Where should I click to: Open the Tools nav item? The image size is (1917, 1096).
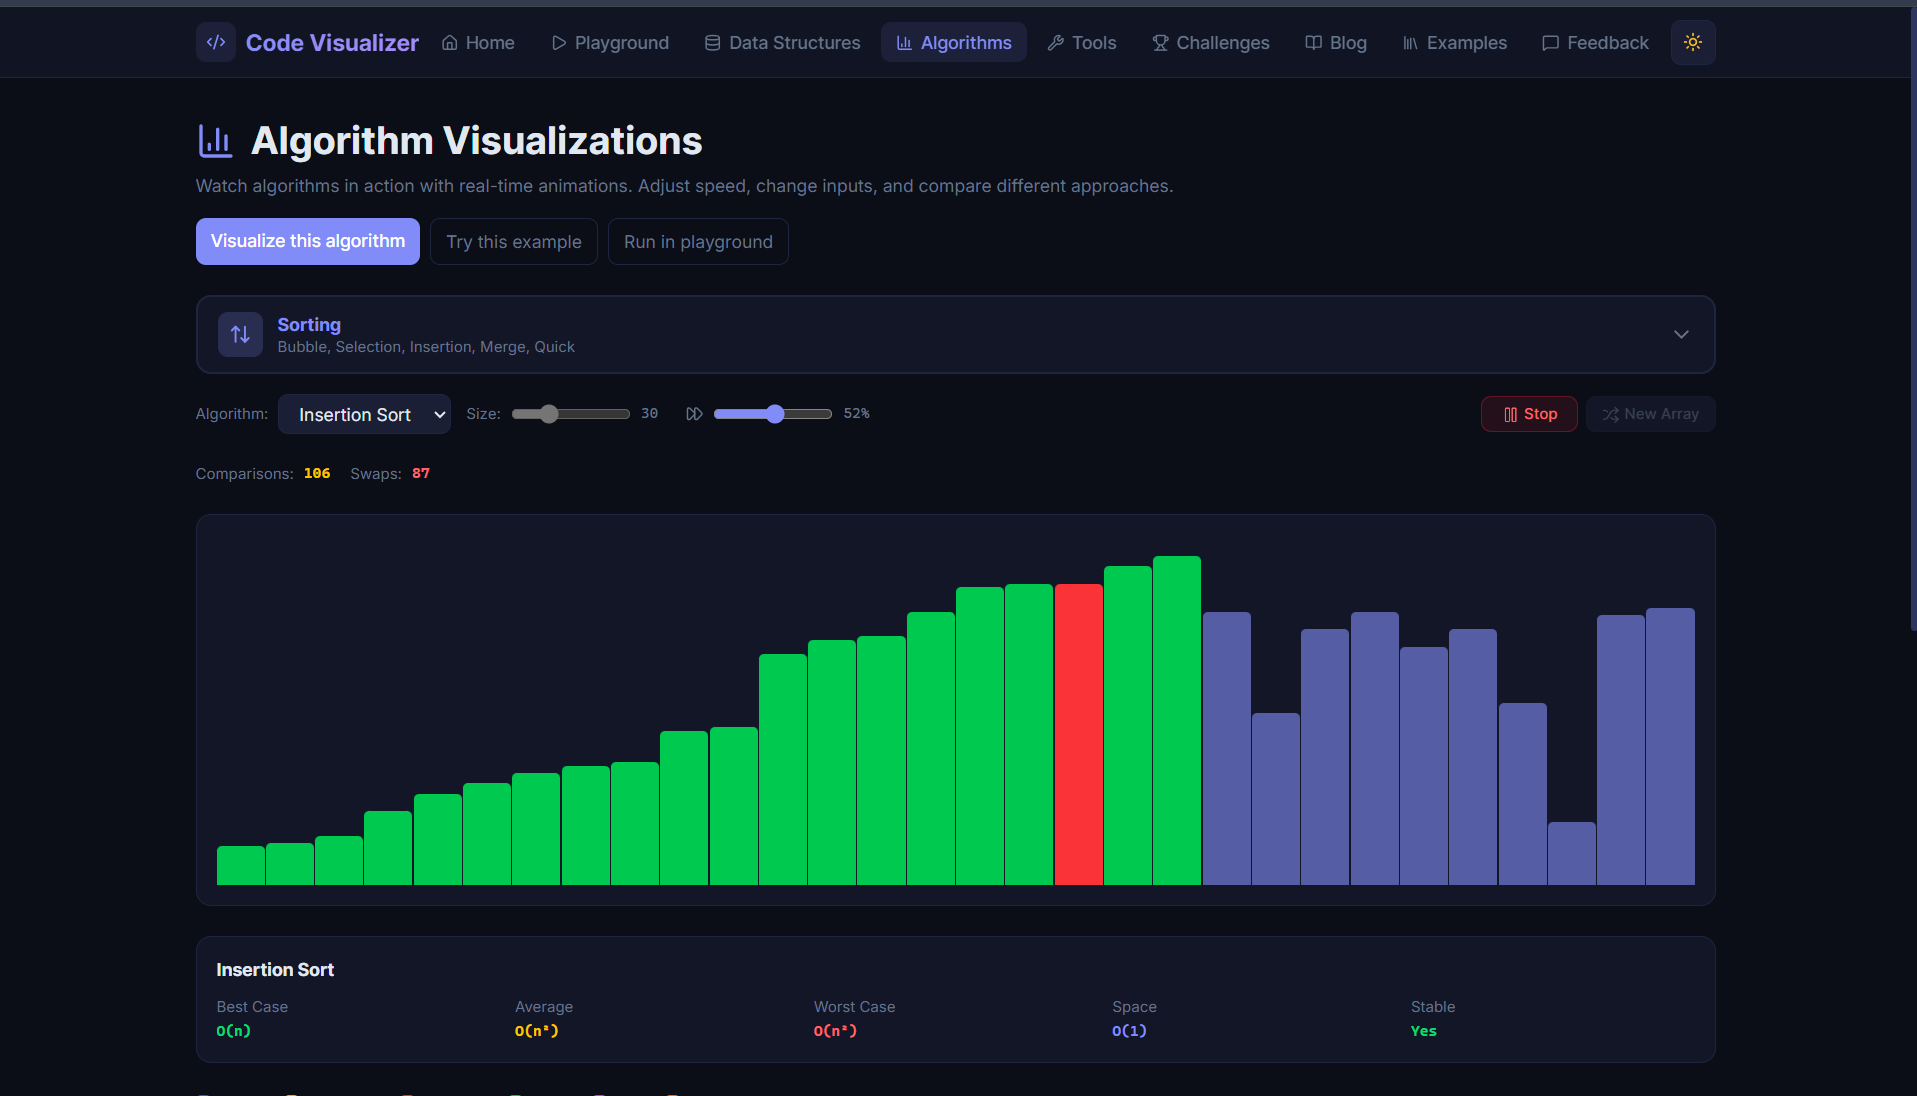[x=1082, y=42]
